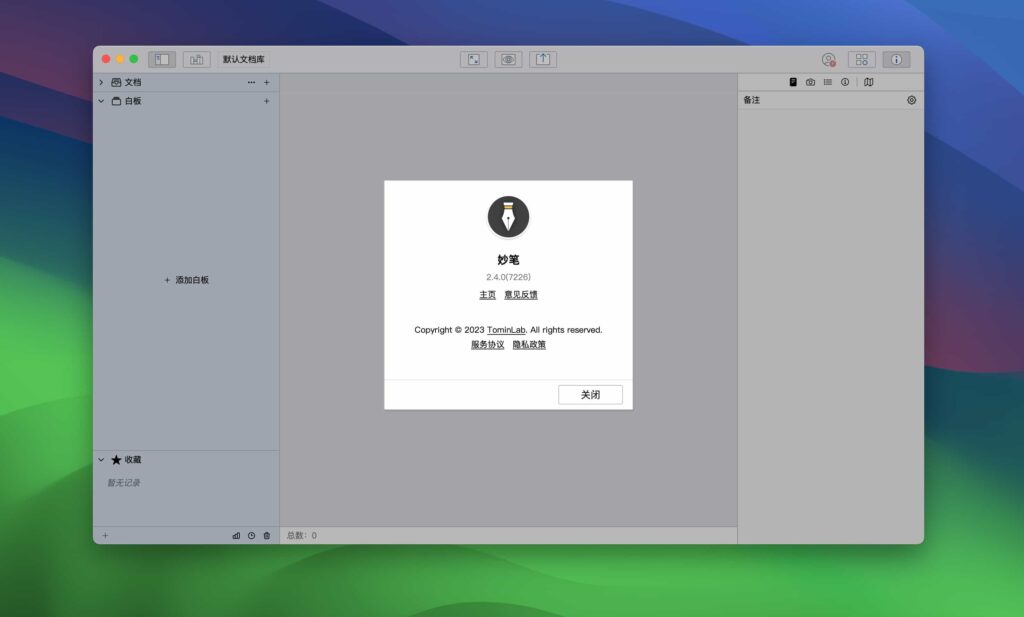Toggle the sidebar with the leftmost toolbar icon
1024x617 pixels.
(x=161, y=59)
